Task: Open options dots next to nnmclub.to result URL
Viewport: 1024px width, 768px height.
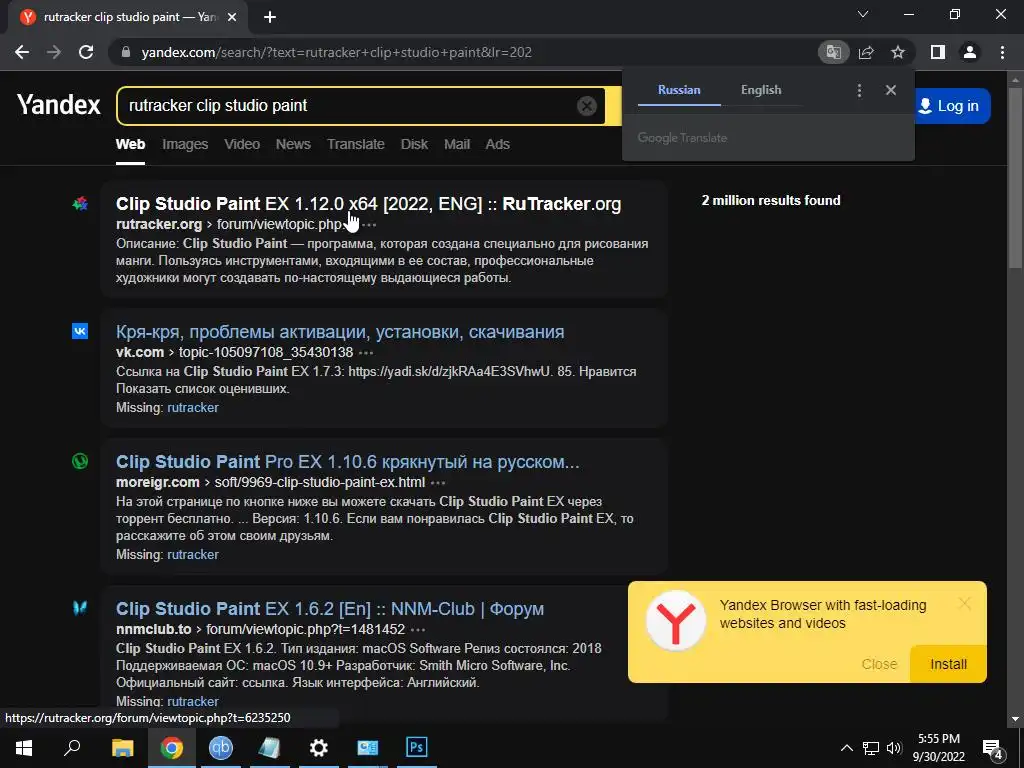Action: tap(418, 630)
